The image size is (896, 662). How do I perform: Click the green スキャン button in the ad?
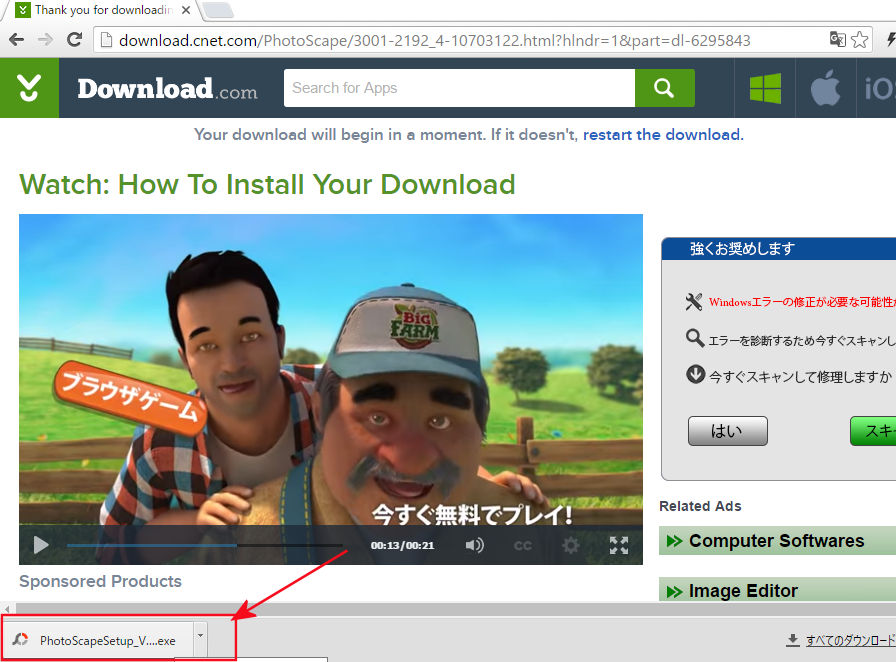pos(873,430)
